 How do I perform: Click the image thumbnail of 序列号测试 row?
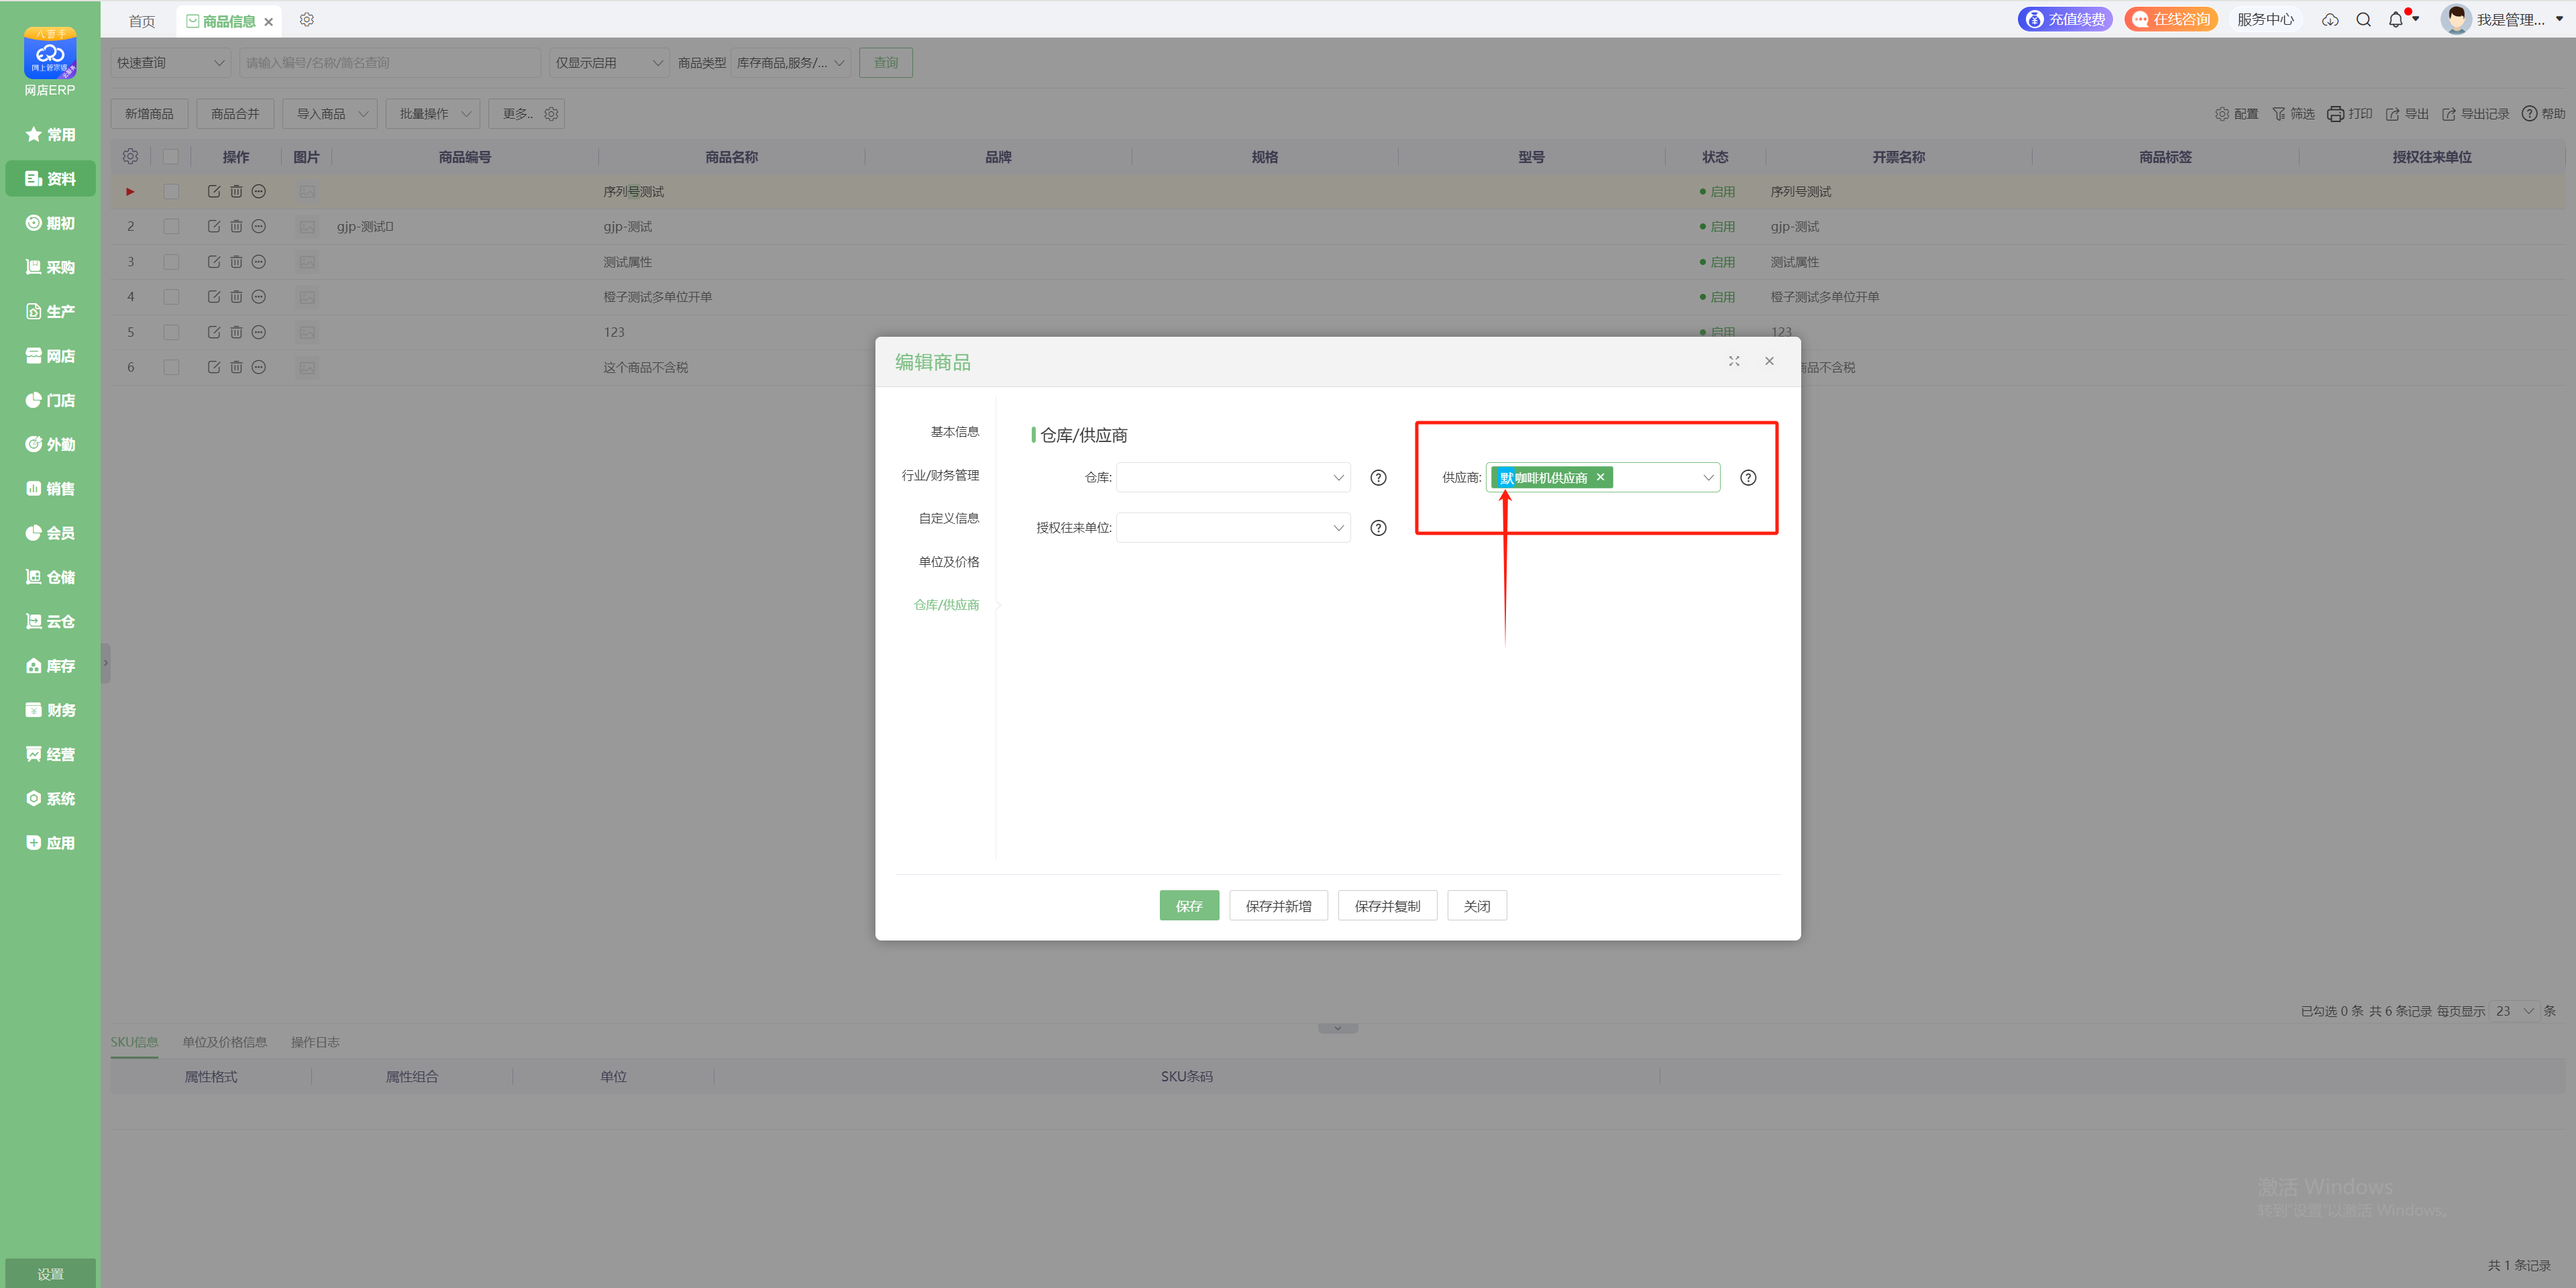click(307, 192)
